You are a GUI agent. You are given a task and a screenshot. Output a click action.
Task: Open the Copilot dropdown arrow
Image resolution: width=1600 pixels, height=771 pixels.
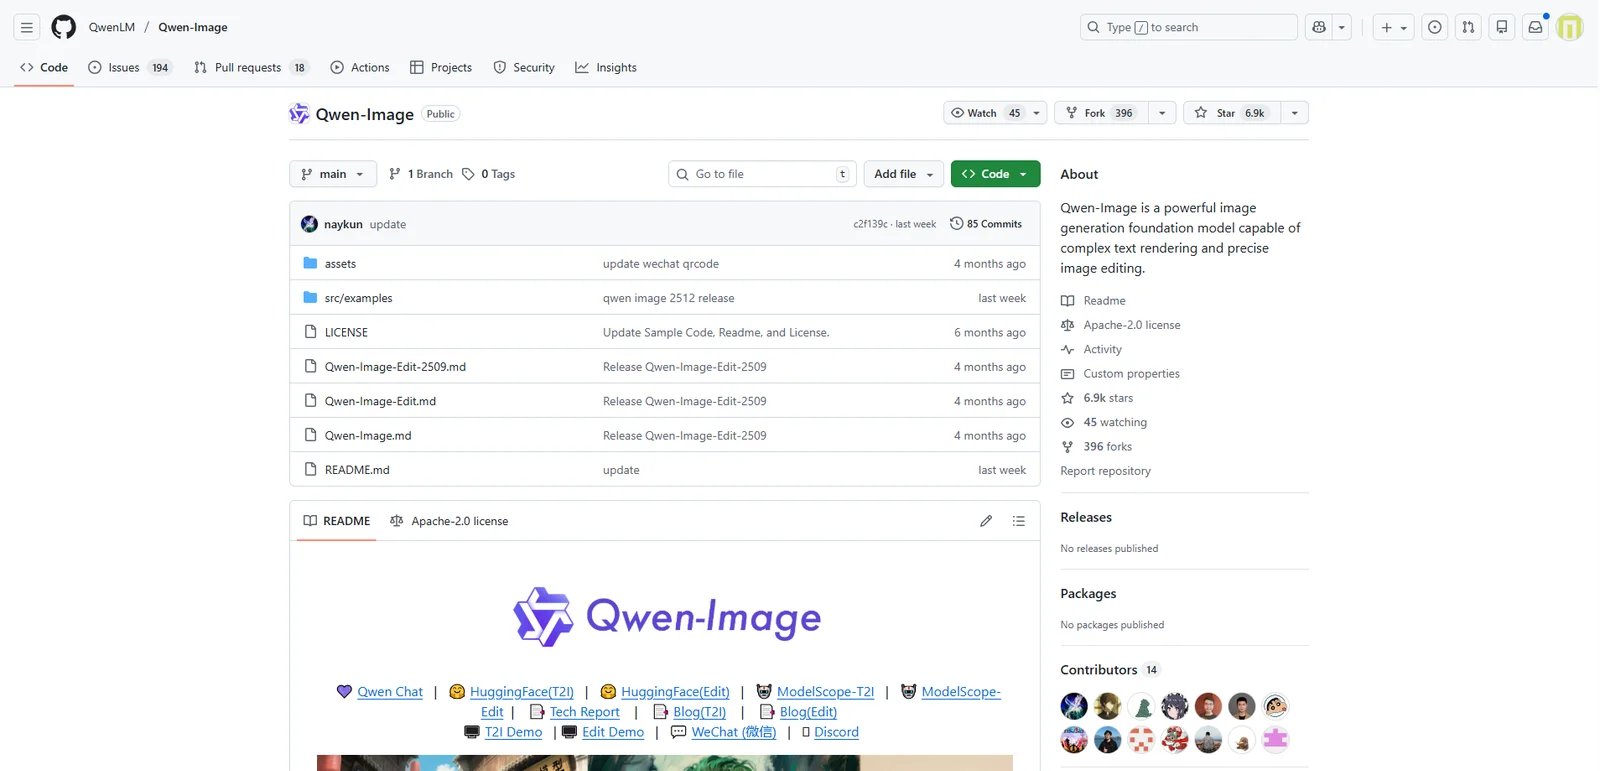1342,27
